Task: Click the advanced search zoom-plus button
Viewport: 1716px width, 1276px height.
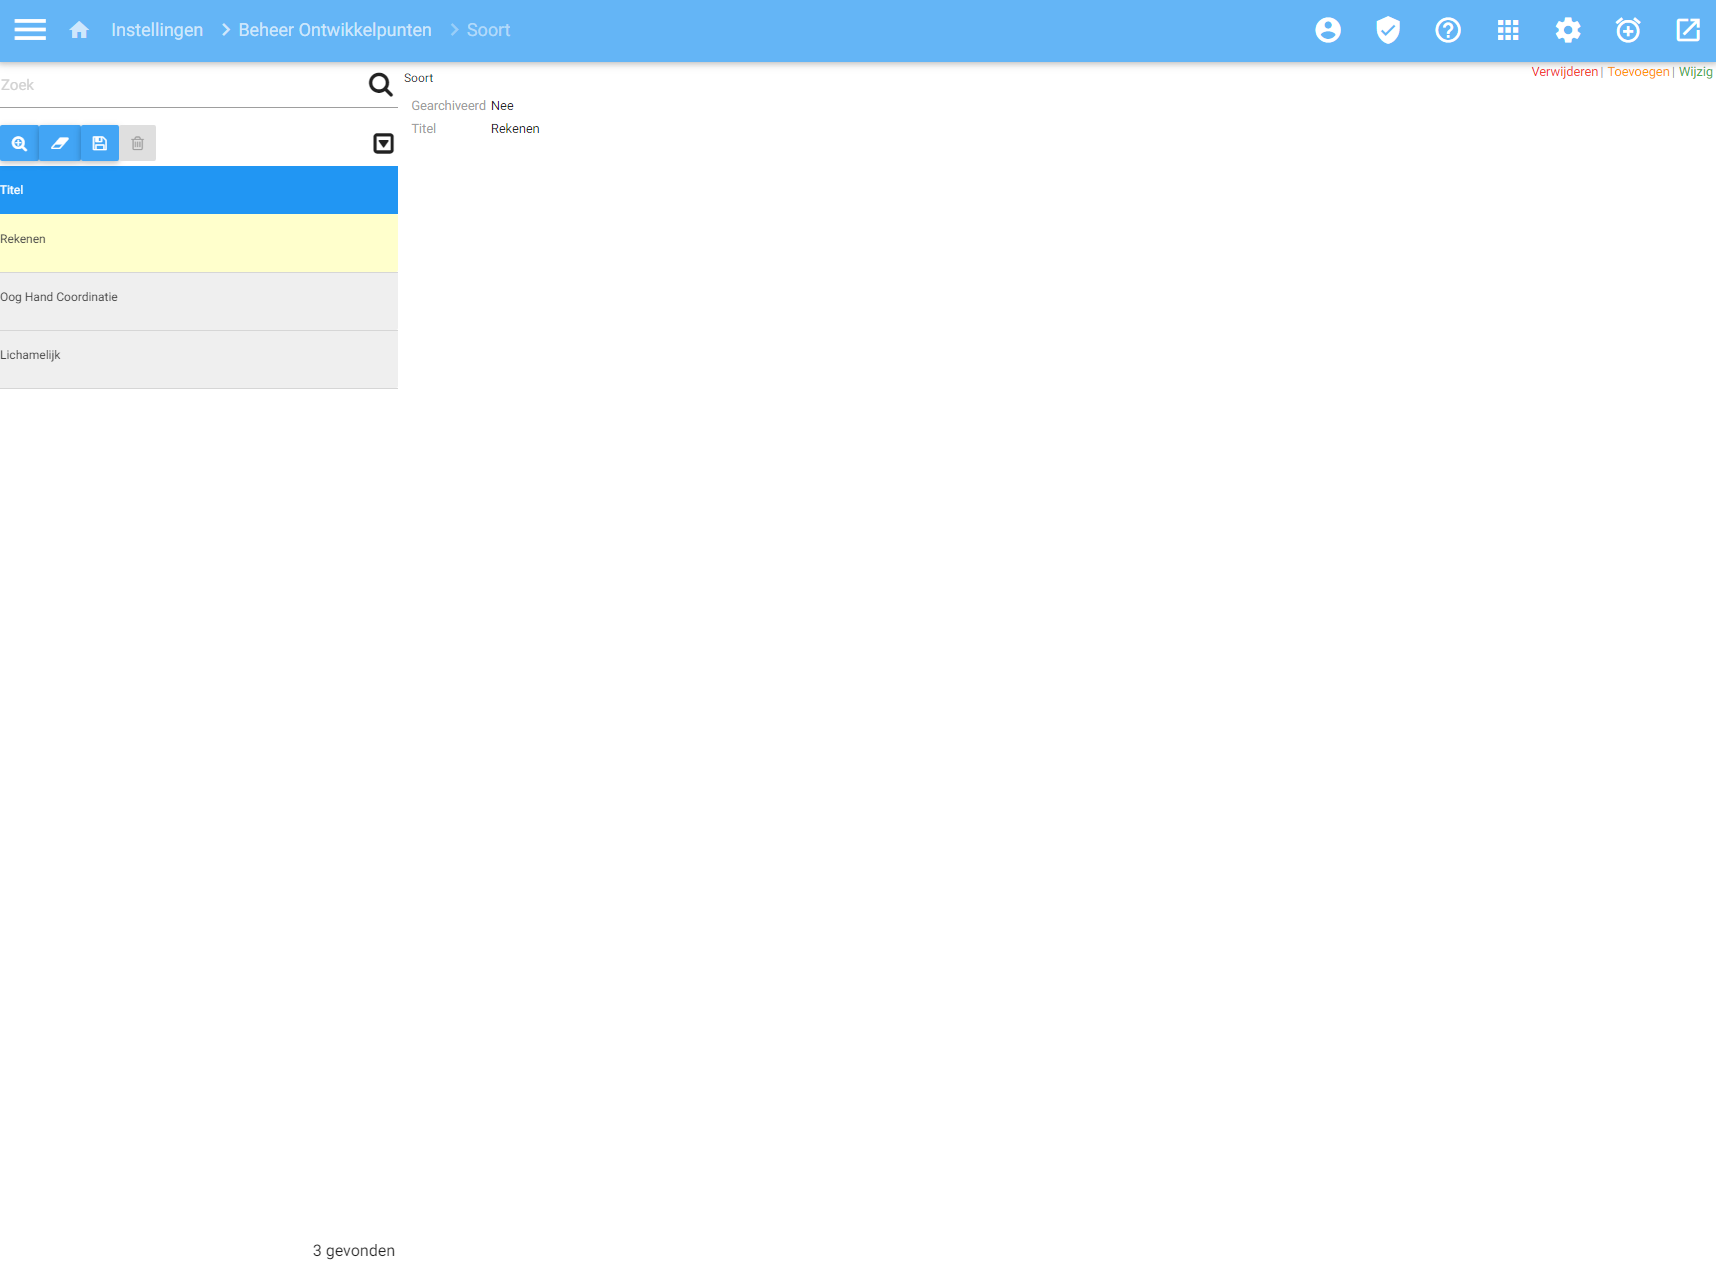Action: pos(19,143)
